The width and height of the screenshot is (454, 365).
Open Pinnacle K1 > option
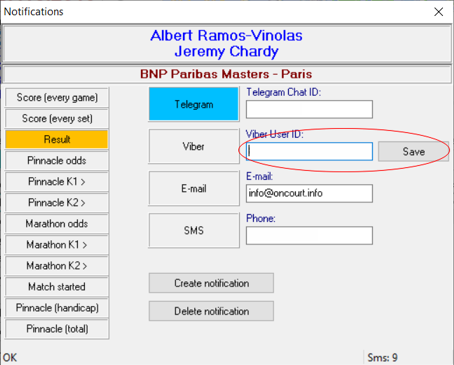coord(57,182)
